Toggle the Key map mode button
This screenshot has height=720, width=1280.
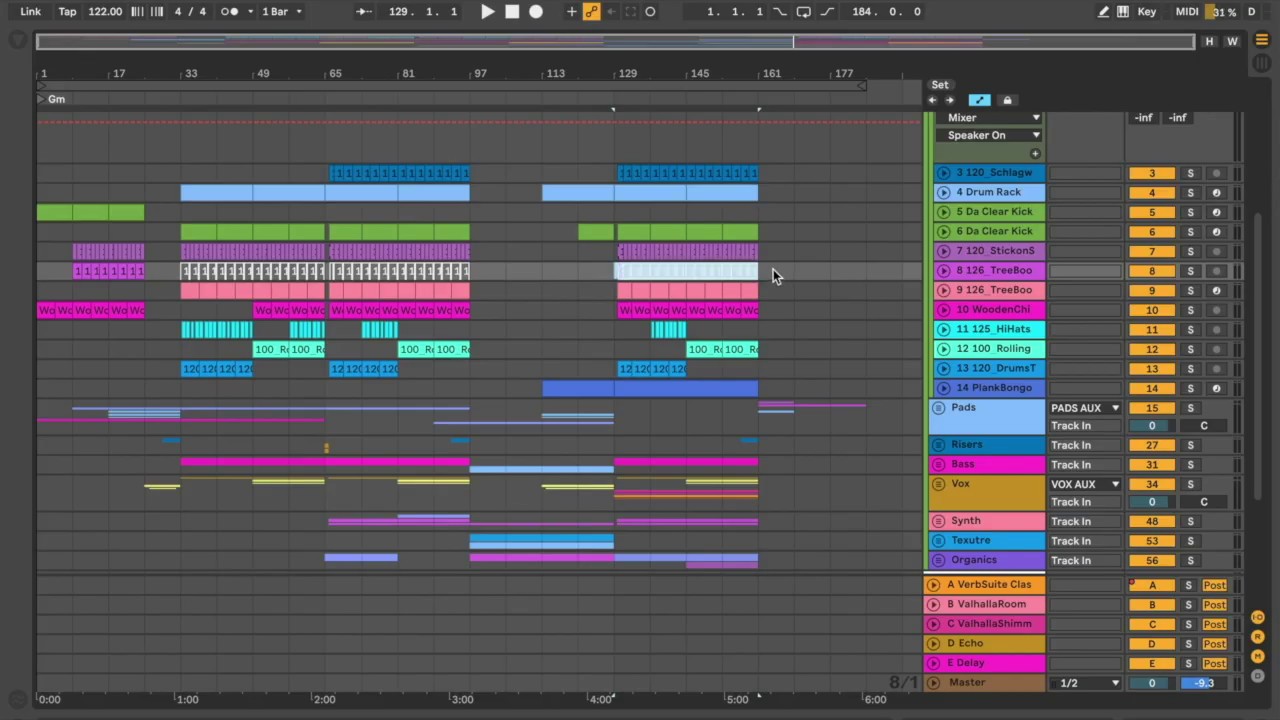coord(1147,12)
